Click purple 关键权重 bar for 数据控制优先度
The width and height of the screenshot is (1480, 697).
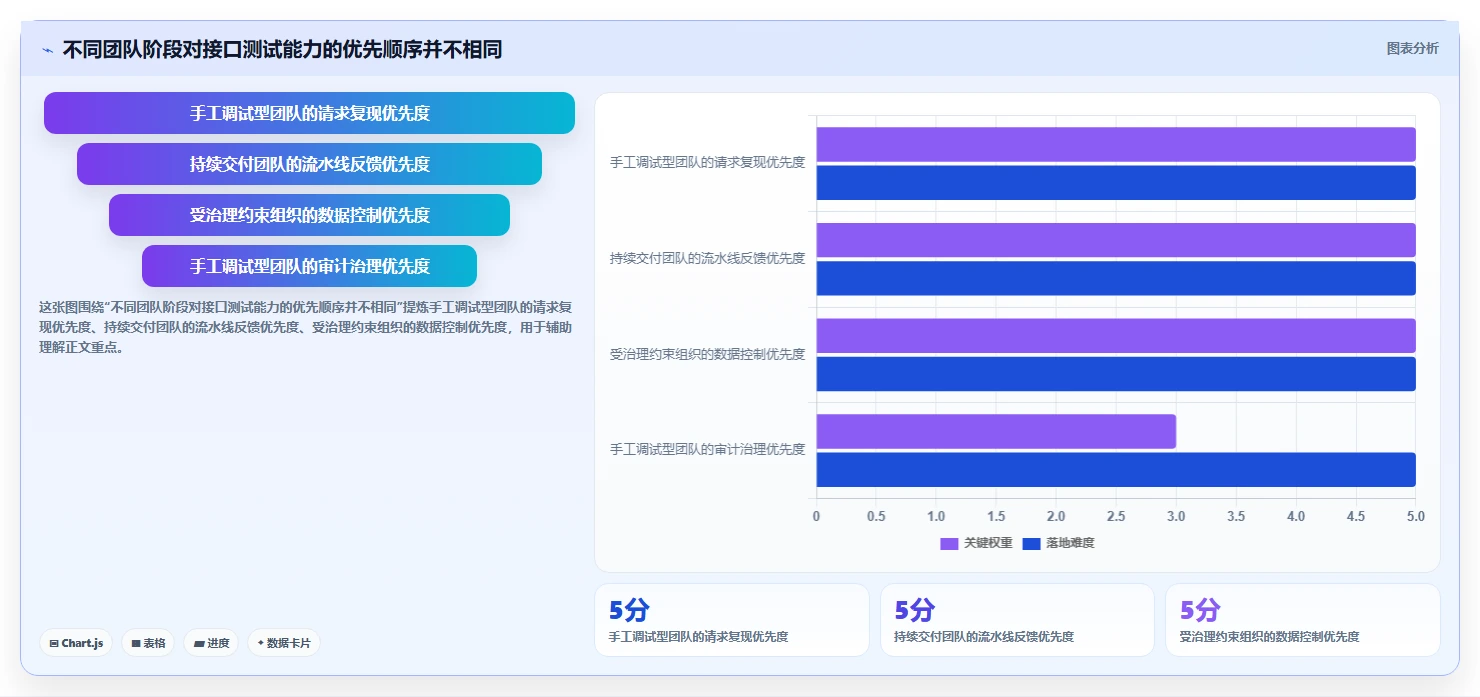1116,336
